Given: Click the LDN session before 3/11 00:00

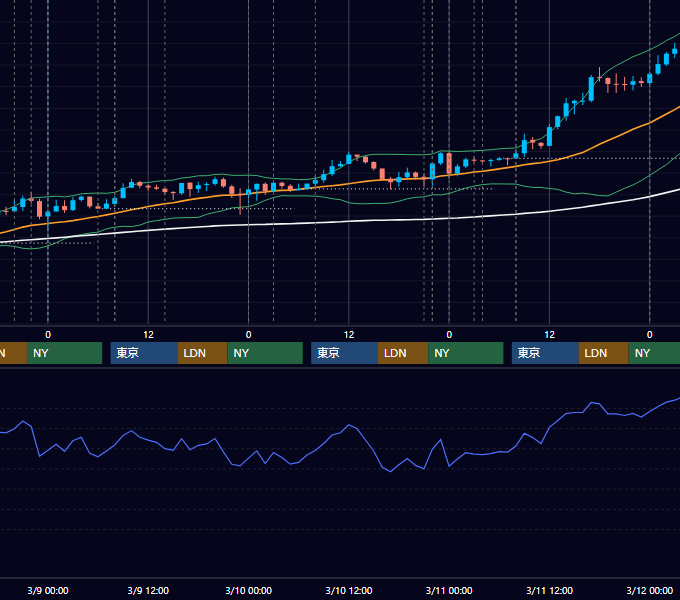Looking at the screenshot, I should pyautogui.click(x=403, y=353).
